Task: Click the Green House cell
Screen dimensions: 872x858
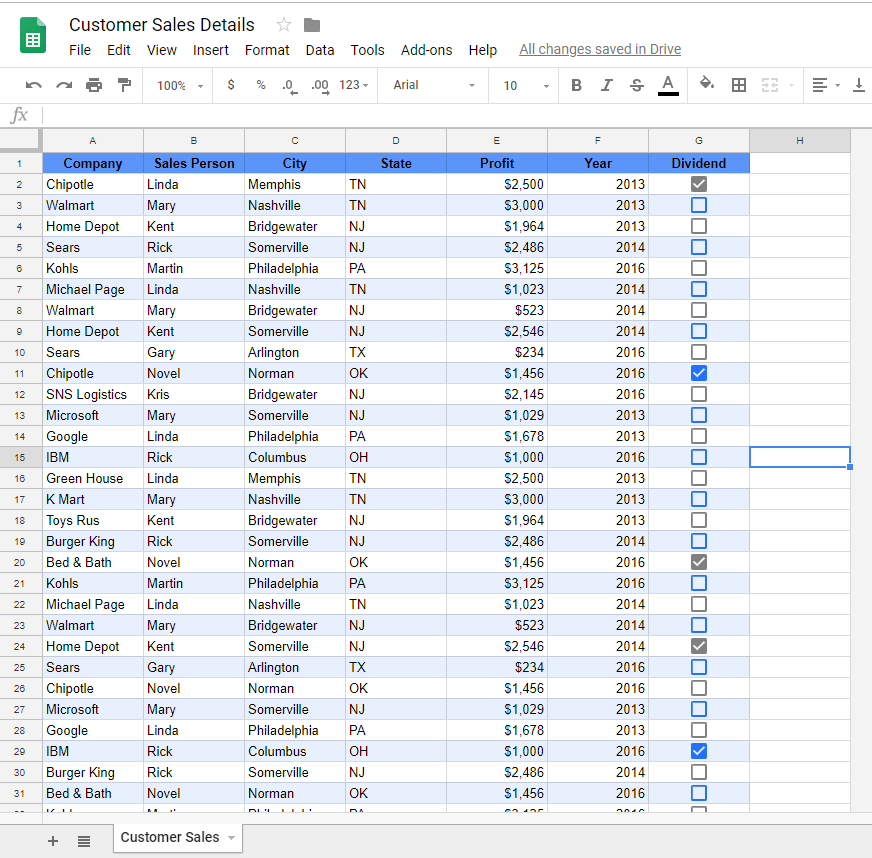Action: tap(93, 478)
